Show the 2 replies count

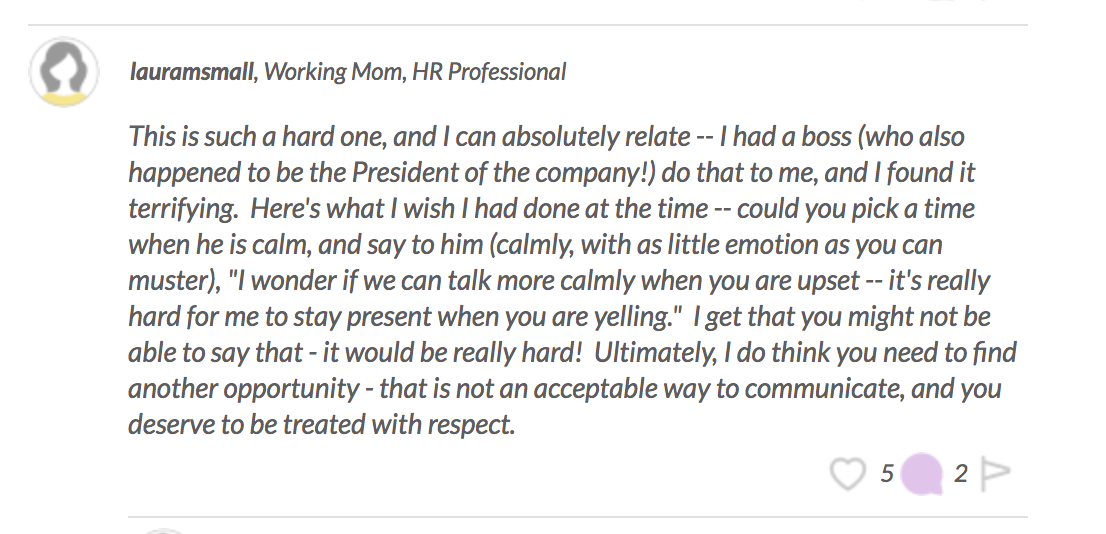(960, 474)
